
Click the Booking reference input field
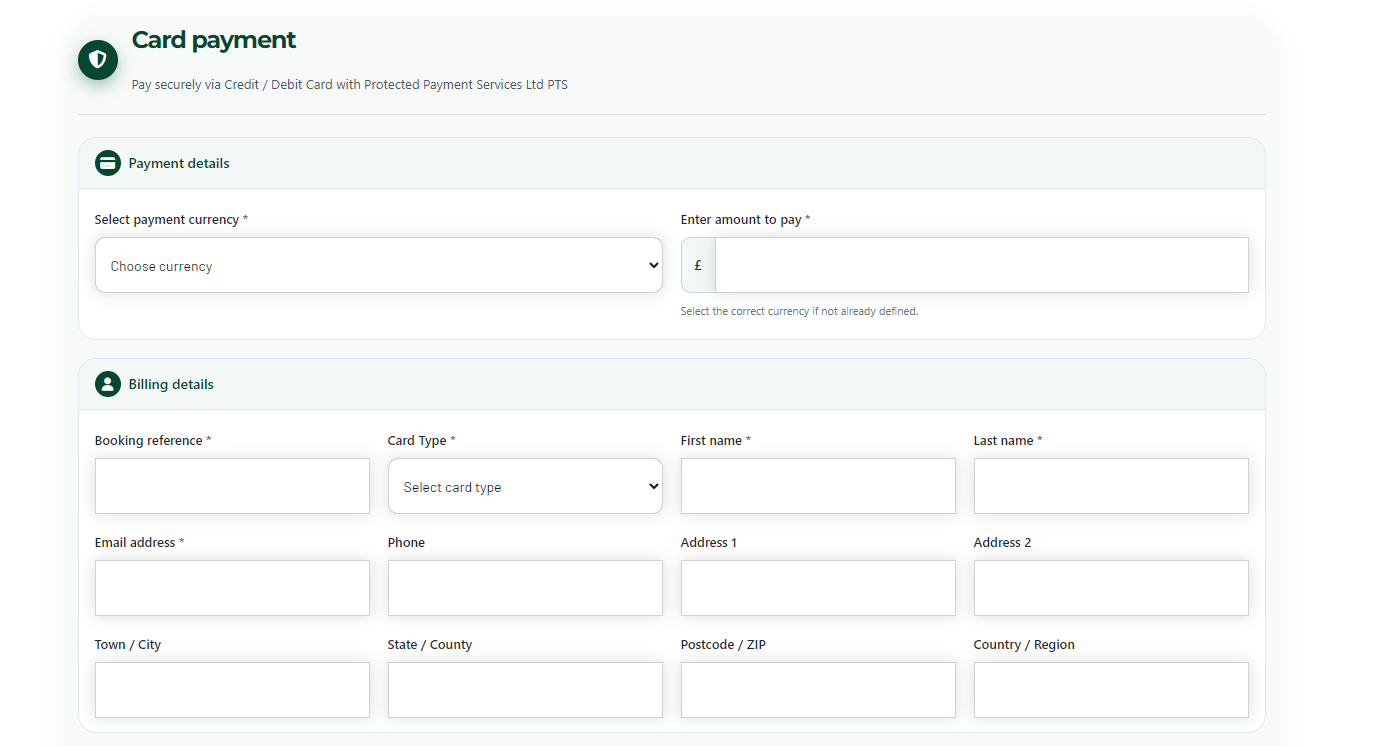click(x=232, y=486)
